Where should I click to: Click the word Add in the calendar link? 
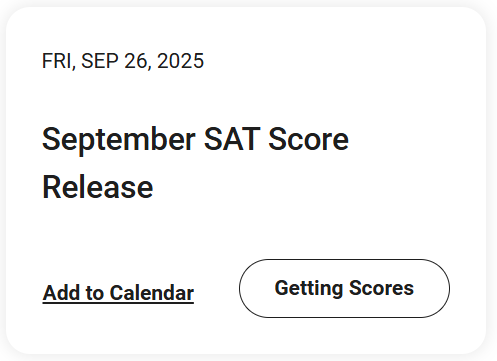coord(61,293)
